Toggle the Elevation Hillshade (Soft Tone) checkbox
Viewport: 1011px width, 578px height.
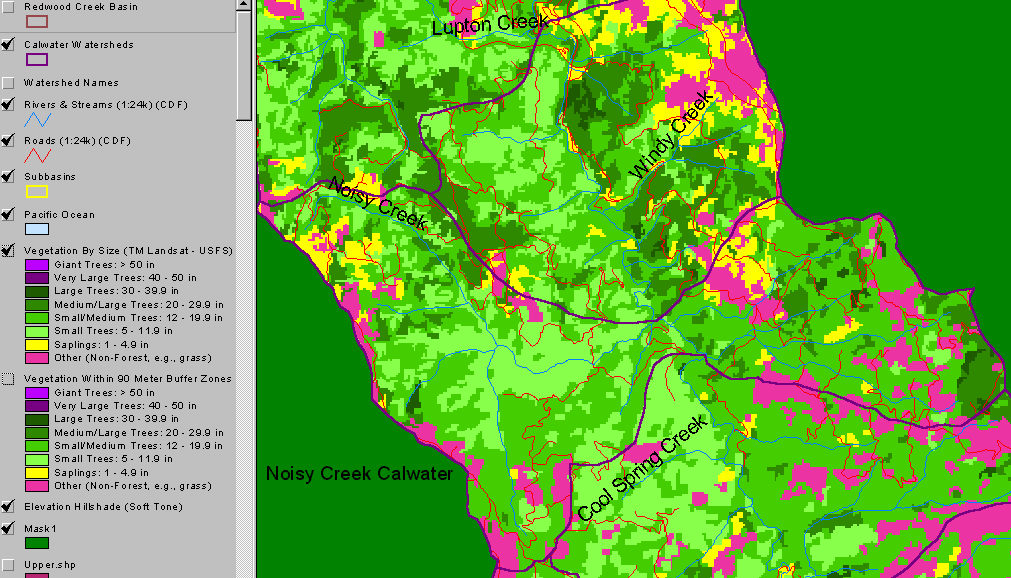pyautogui.click(x=8, y=506)
